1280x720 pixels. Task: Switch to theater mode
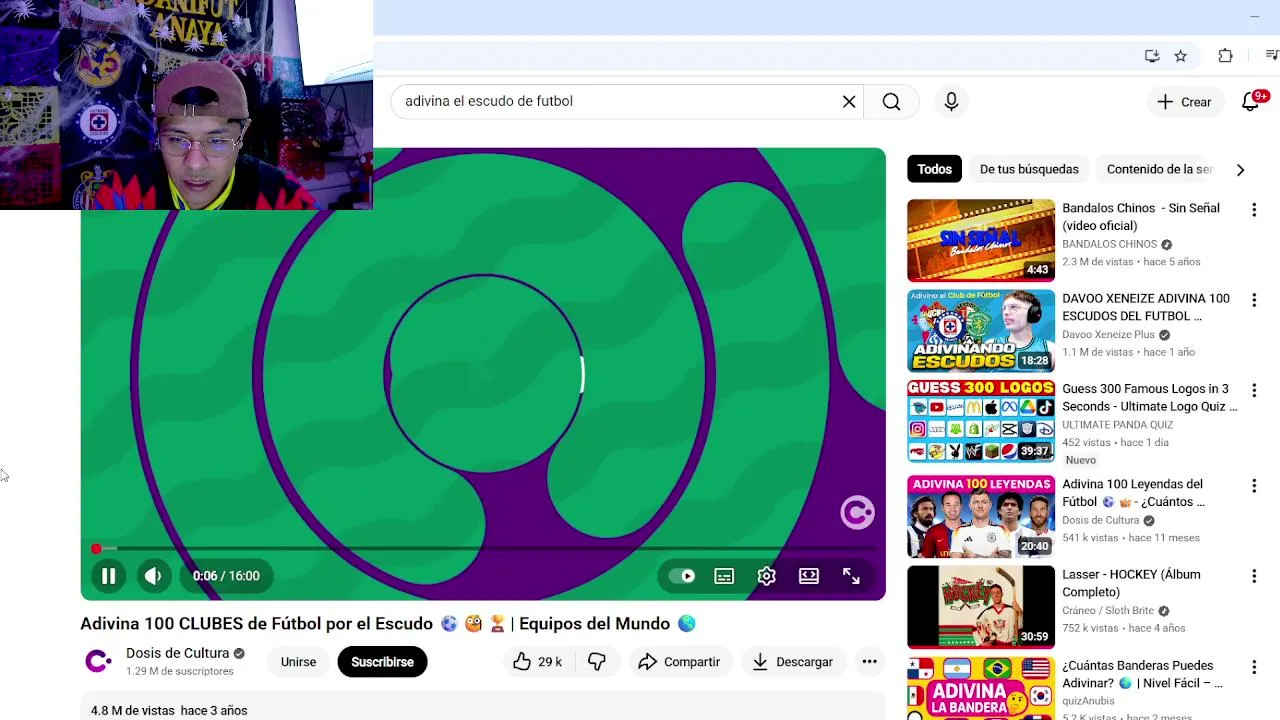[809, 576]
